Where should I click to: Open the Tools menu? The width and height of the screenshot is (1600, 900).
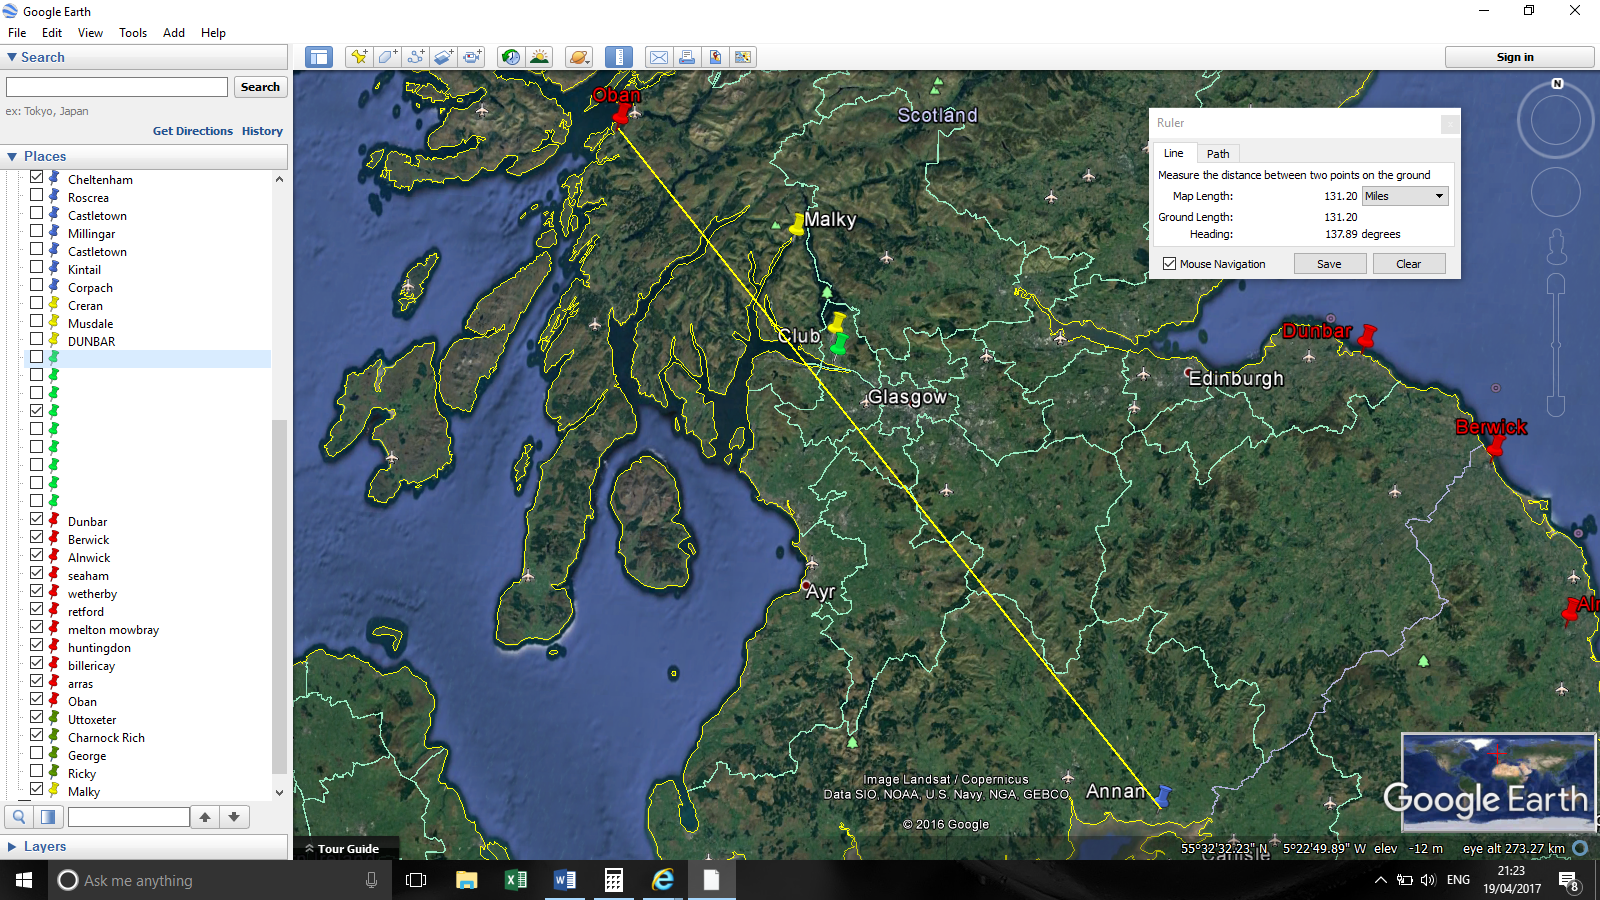click(x=133, y=33)
